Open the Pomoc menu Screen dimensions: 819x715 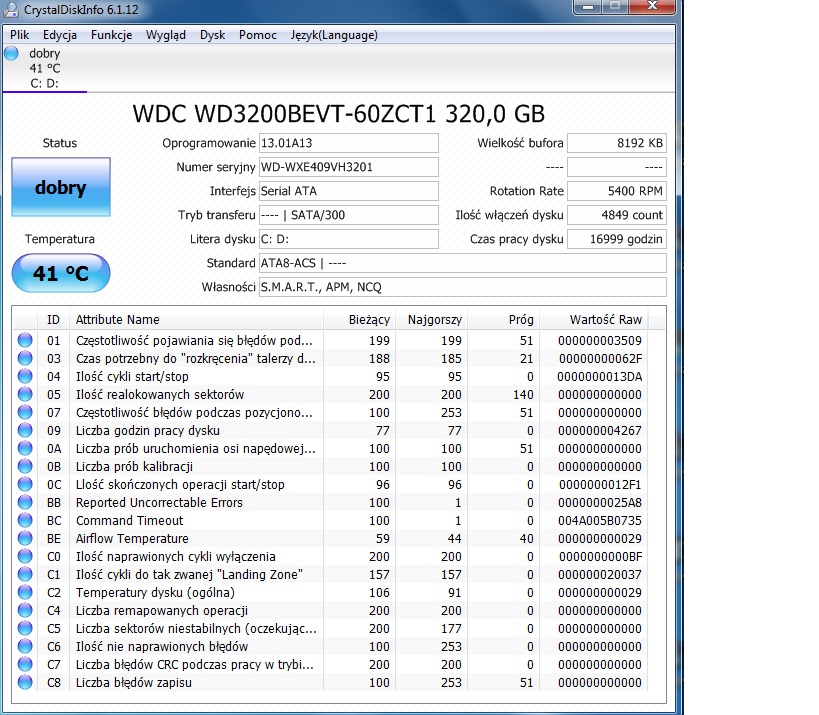tap(258, 35)
